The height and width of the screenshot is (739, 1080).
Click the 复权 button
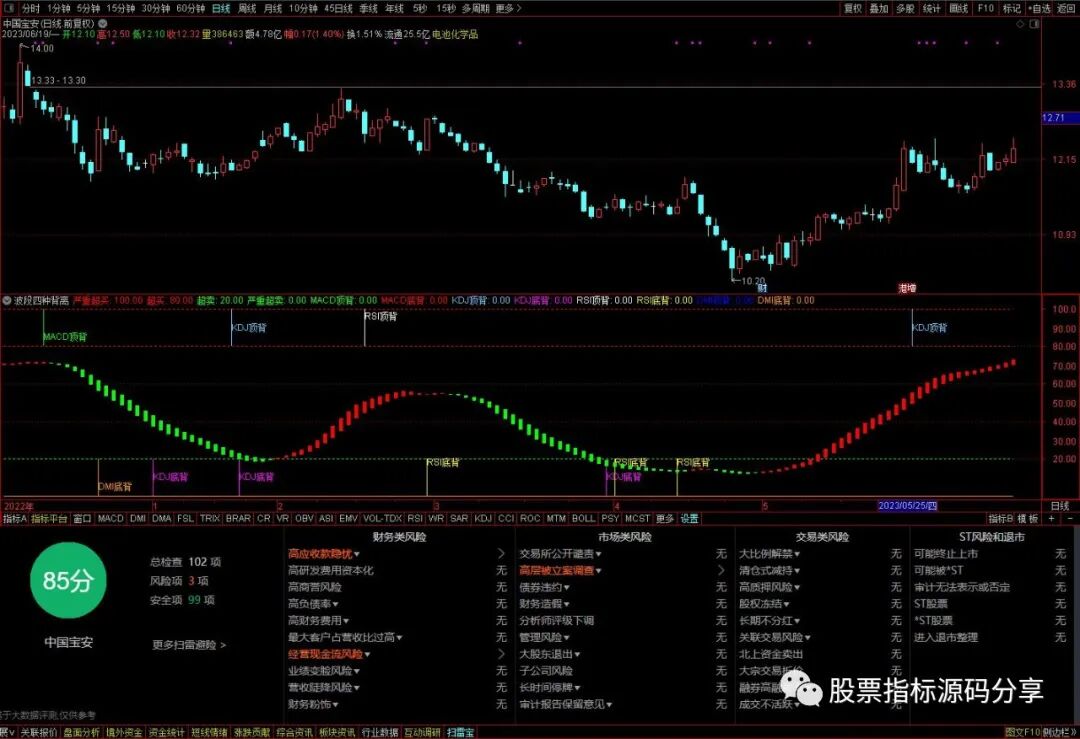(853, 8)
